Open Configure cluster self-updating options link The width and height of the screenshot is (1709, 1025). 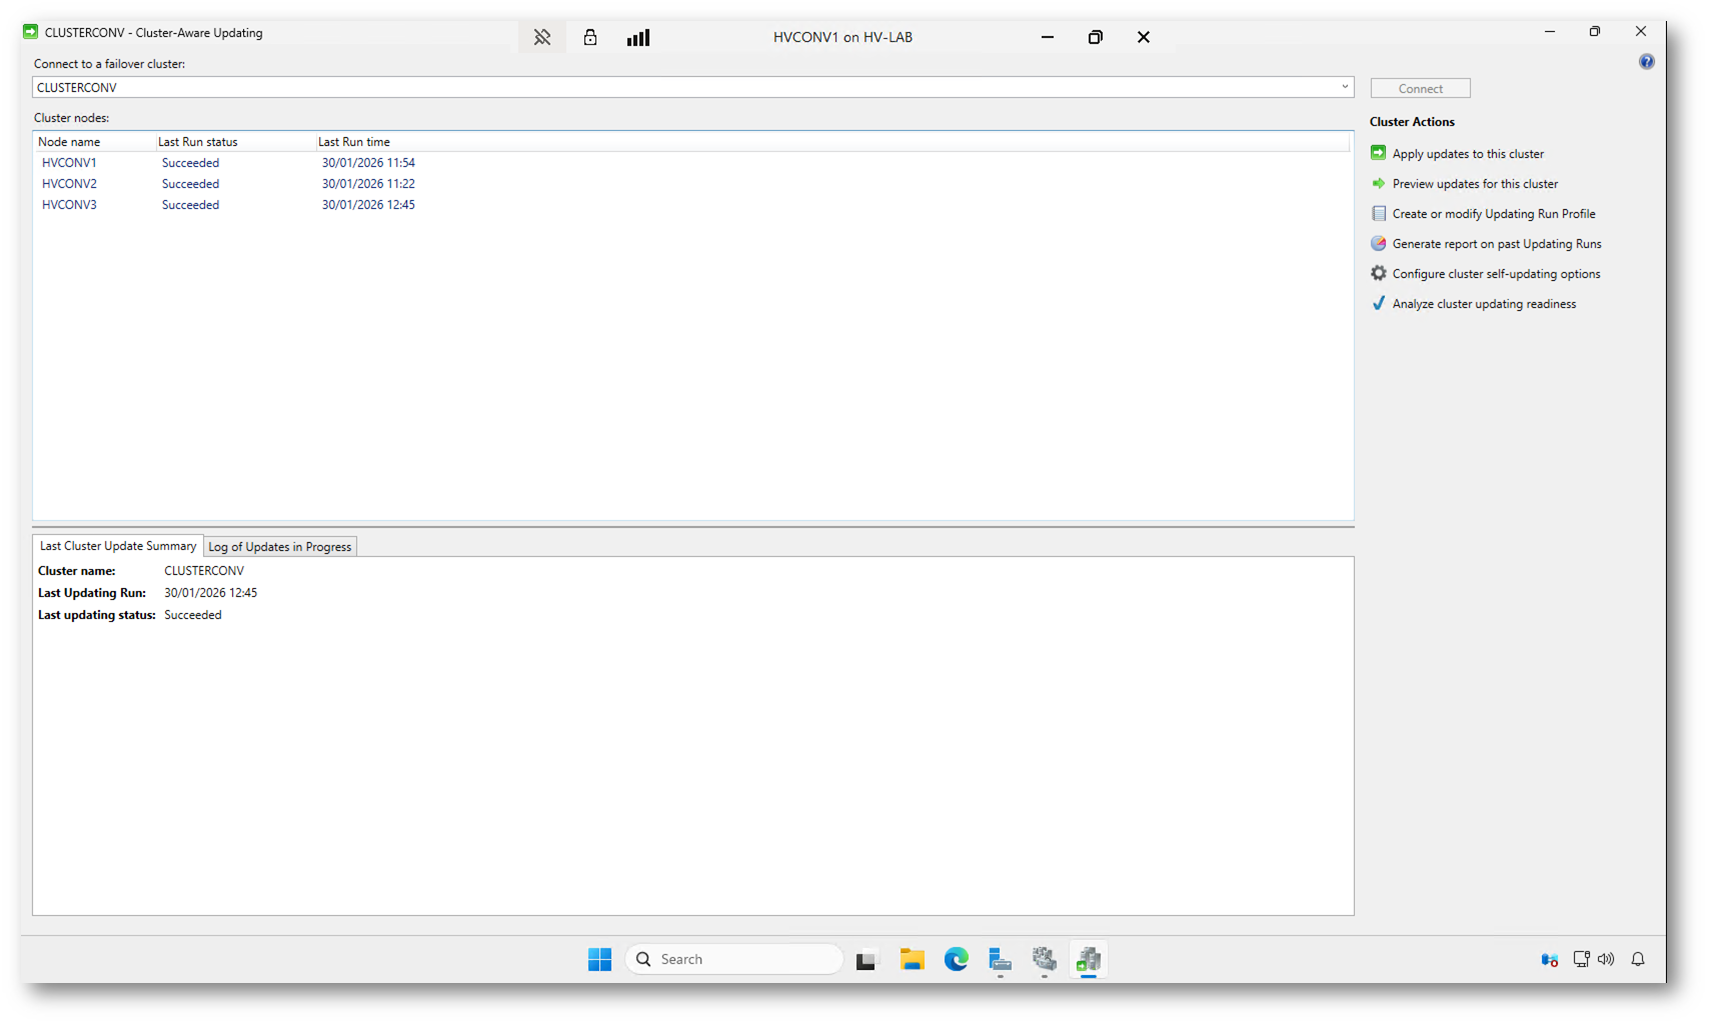1496,274
